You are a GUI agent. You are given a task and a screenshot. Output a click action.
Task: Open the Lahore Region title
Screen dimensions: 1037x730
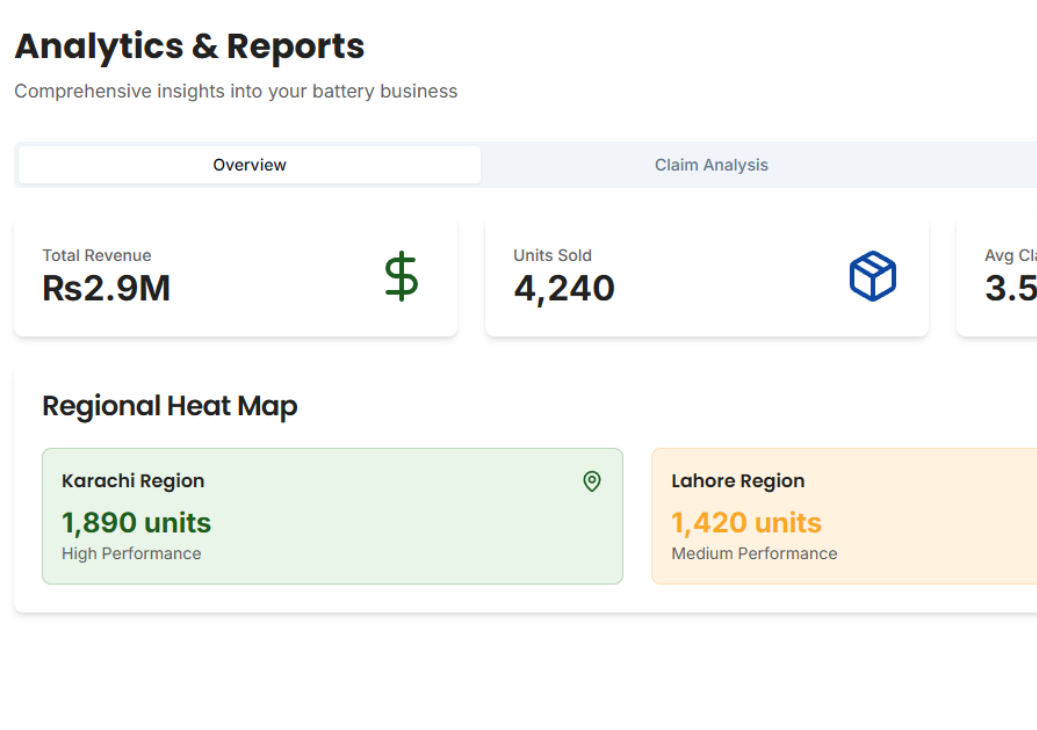pos(737,481)
